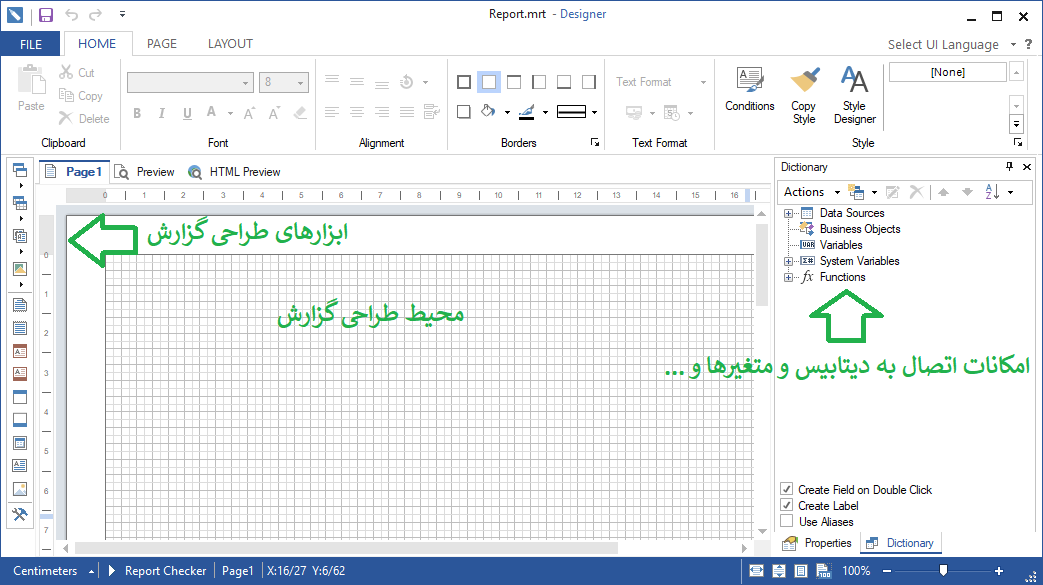Click the clear formatting eraser icon
This screenshot has height=585, width=1043.
click(301, 113)
